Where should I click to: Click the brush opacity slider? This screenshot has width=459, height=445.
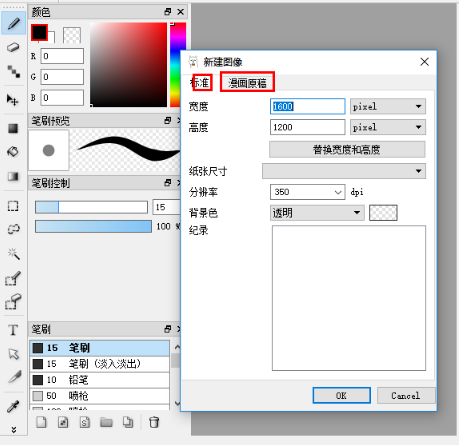coord(93,226)
